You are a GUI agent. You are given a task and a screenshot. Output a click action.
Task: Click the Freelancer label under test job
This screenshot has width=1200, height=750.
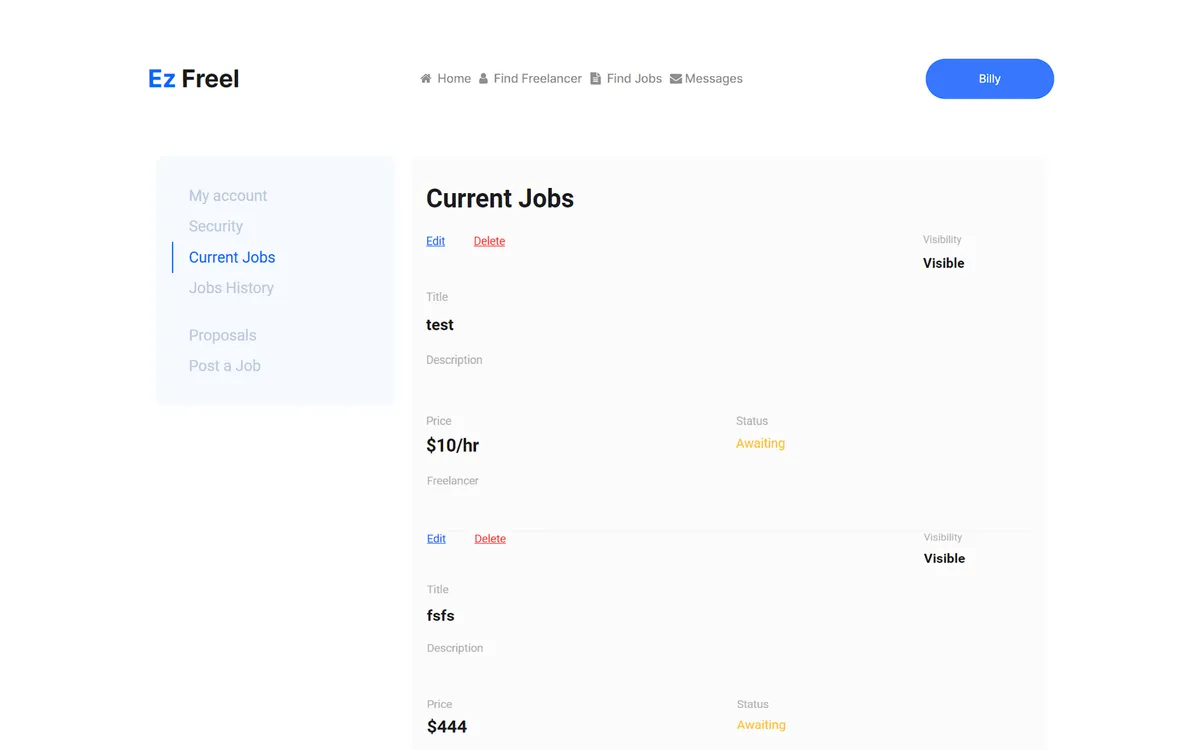click(x=453, y=481)
